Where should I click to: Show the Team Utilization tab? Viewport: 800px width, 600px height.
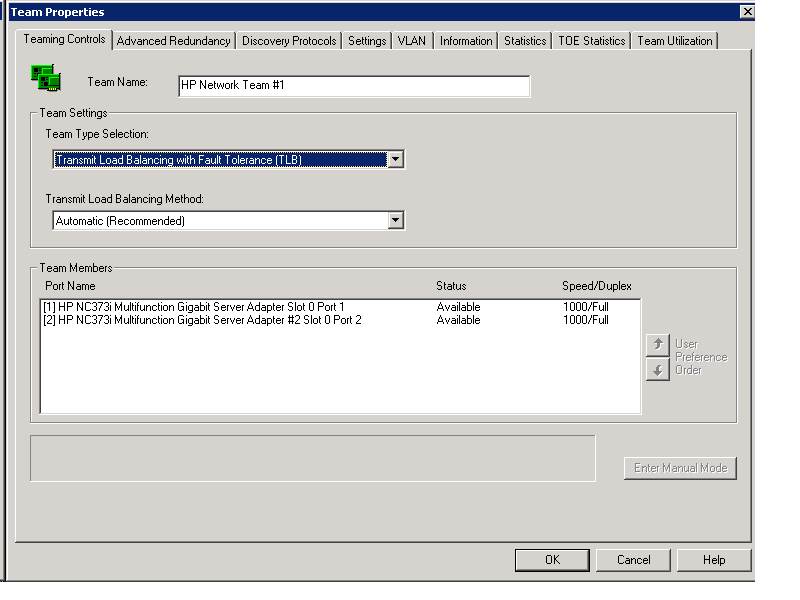click(x=674, y=41)
